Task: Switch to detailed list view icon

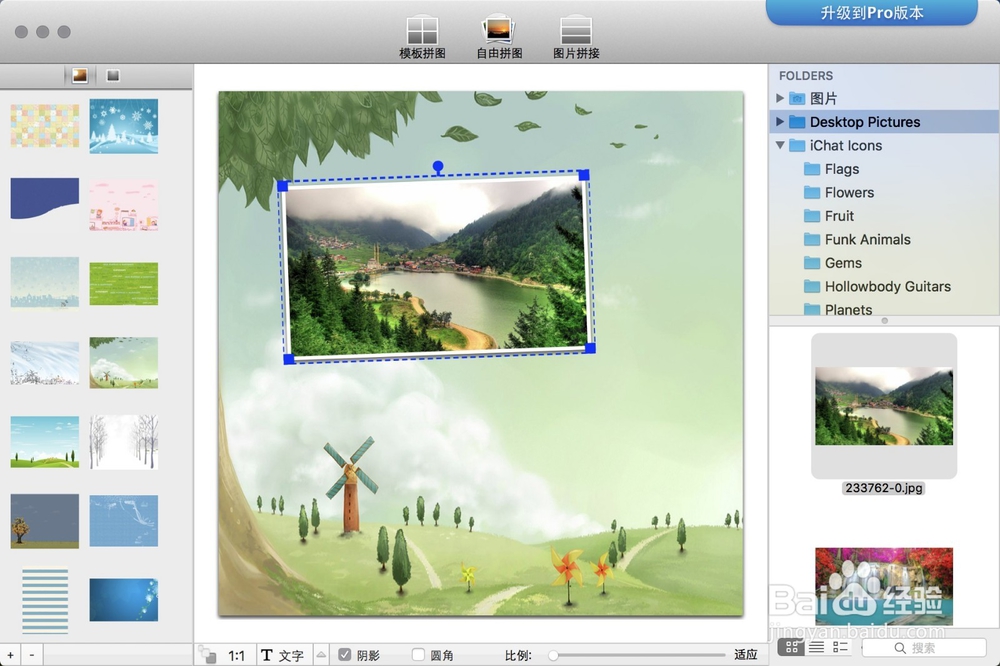Action: coord(841,648)
